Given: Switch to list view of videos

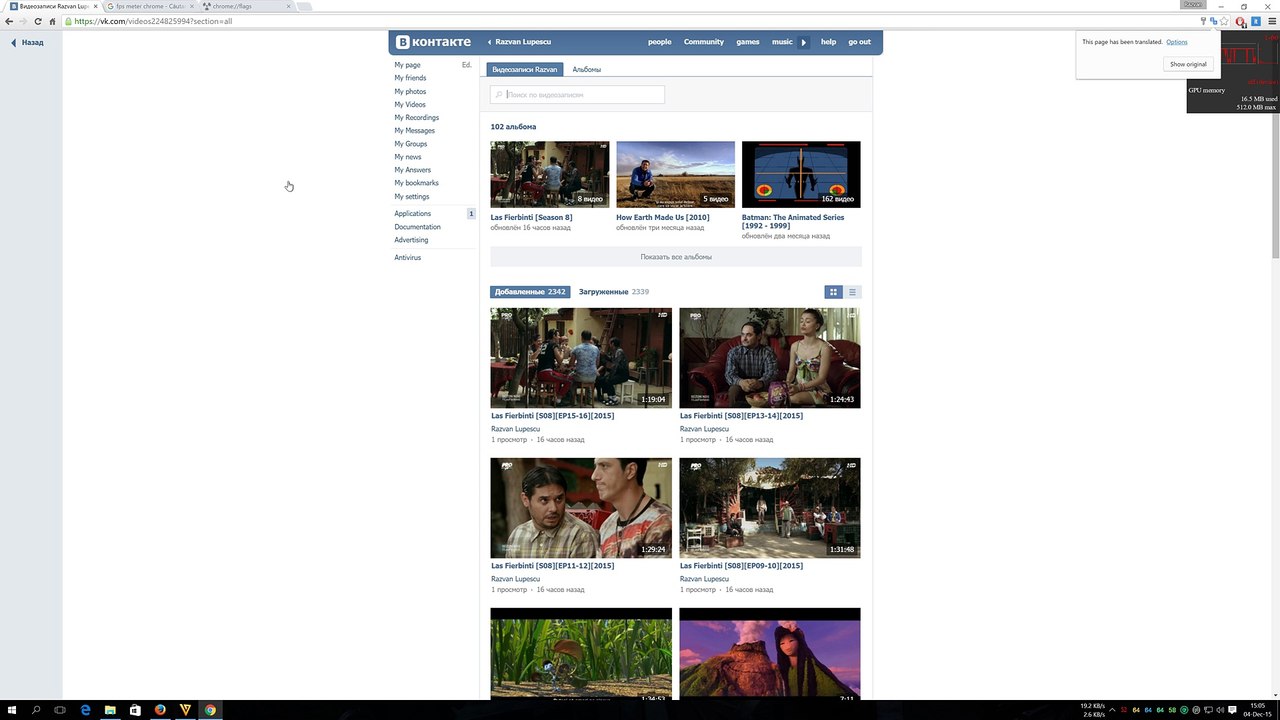Looking at the screenshot, I should point(852,292).
